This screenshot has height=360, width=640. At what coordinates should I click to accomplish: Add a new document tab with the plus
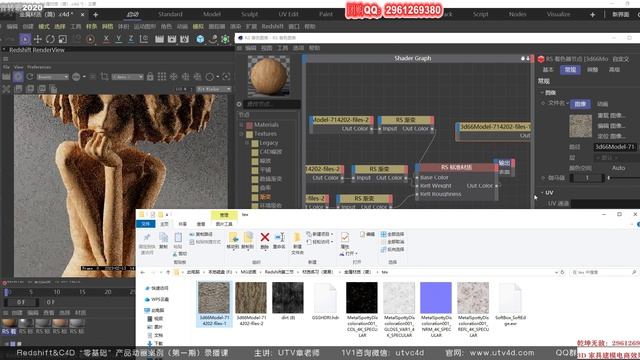click(x=96, y=15)
